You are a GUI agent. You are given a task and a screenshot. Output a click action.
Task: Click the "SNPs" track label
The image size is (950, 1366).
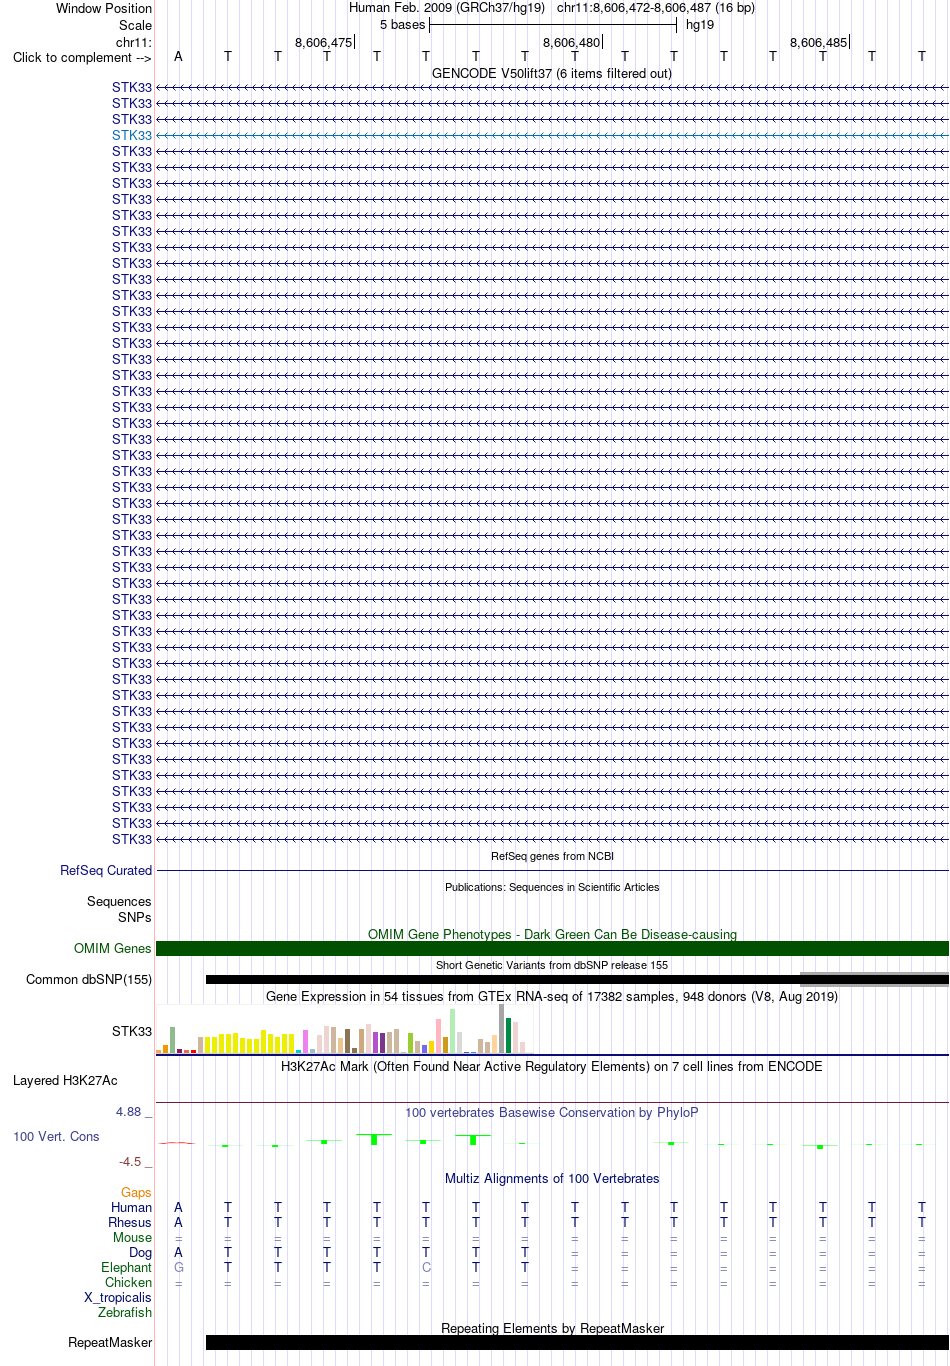[135, 917]
